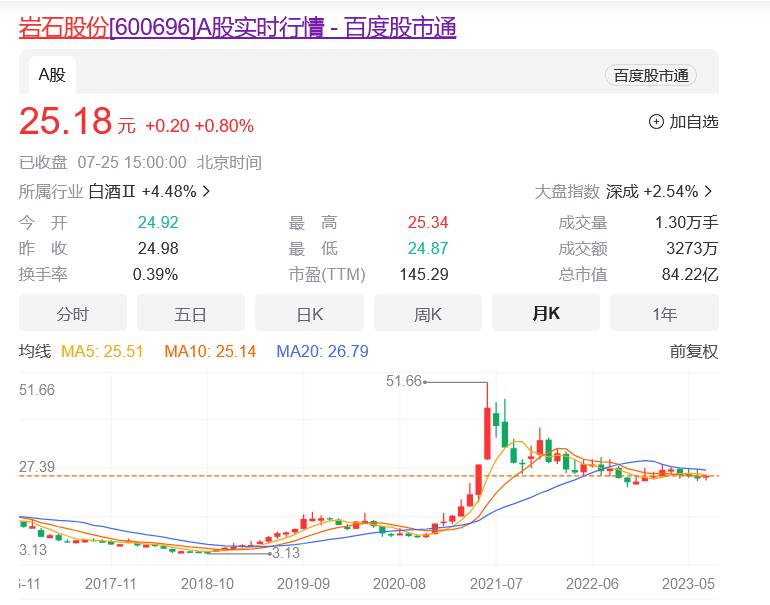Click the 3.13 low price marker on chart
The height and width of the screenshot is (605, 770).
[286, 553]
